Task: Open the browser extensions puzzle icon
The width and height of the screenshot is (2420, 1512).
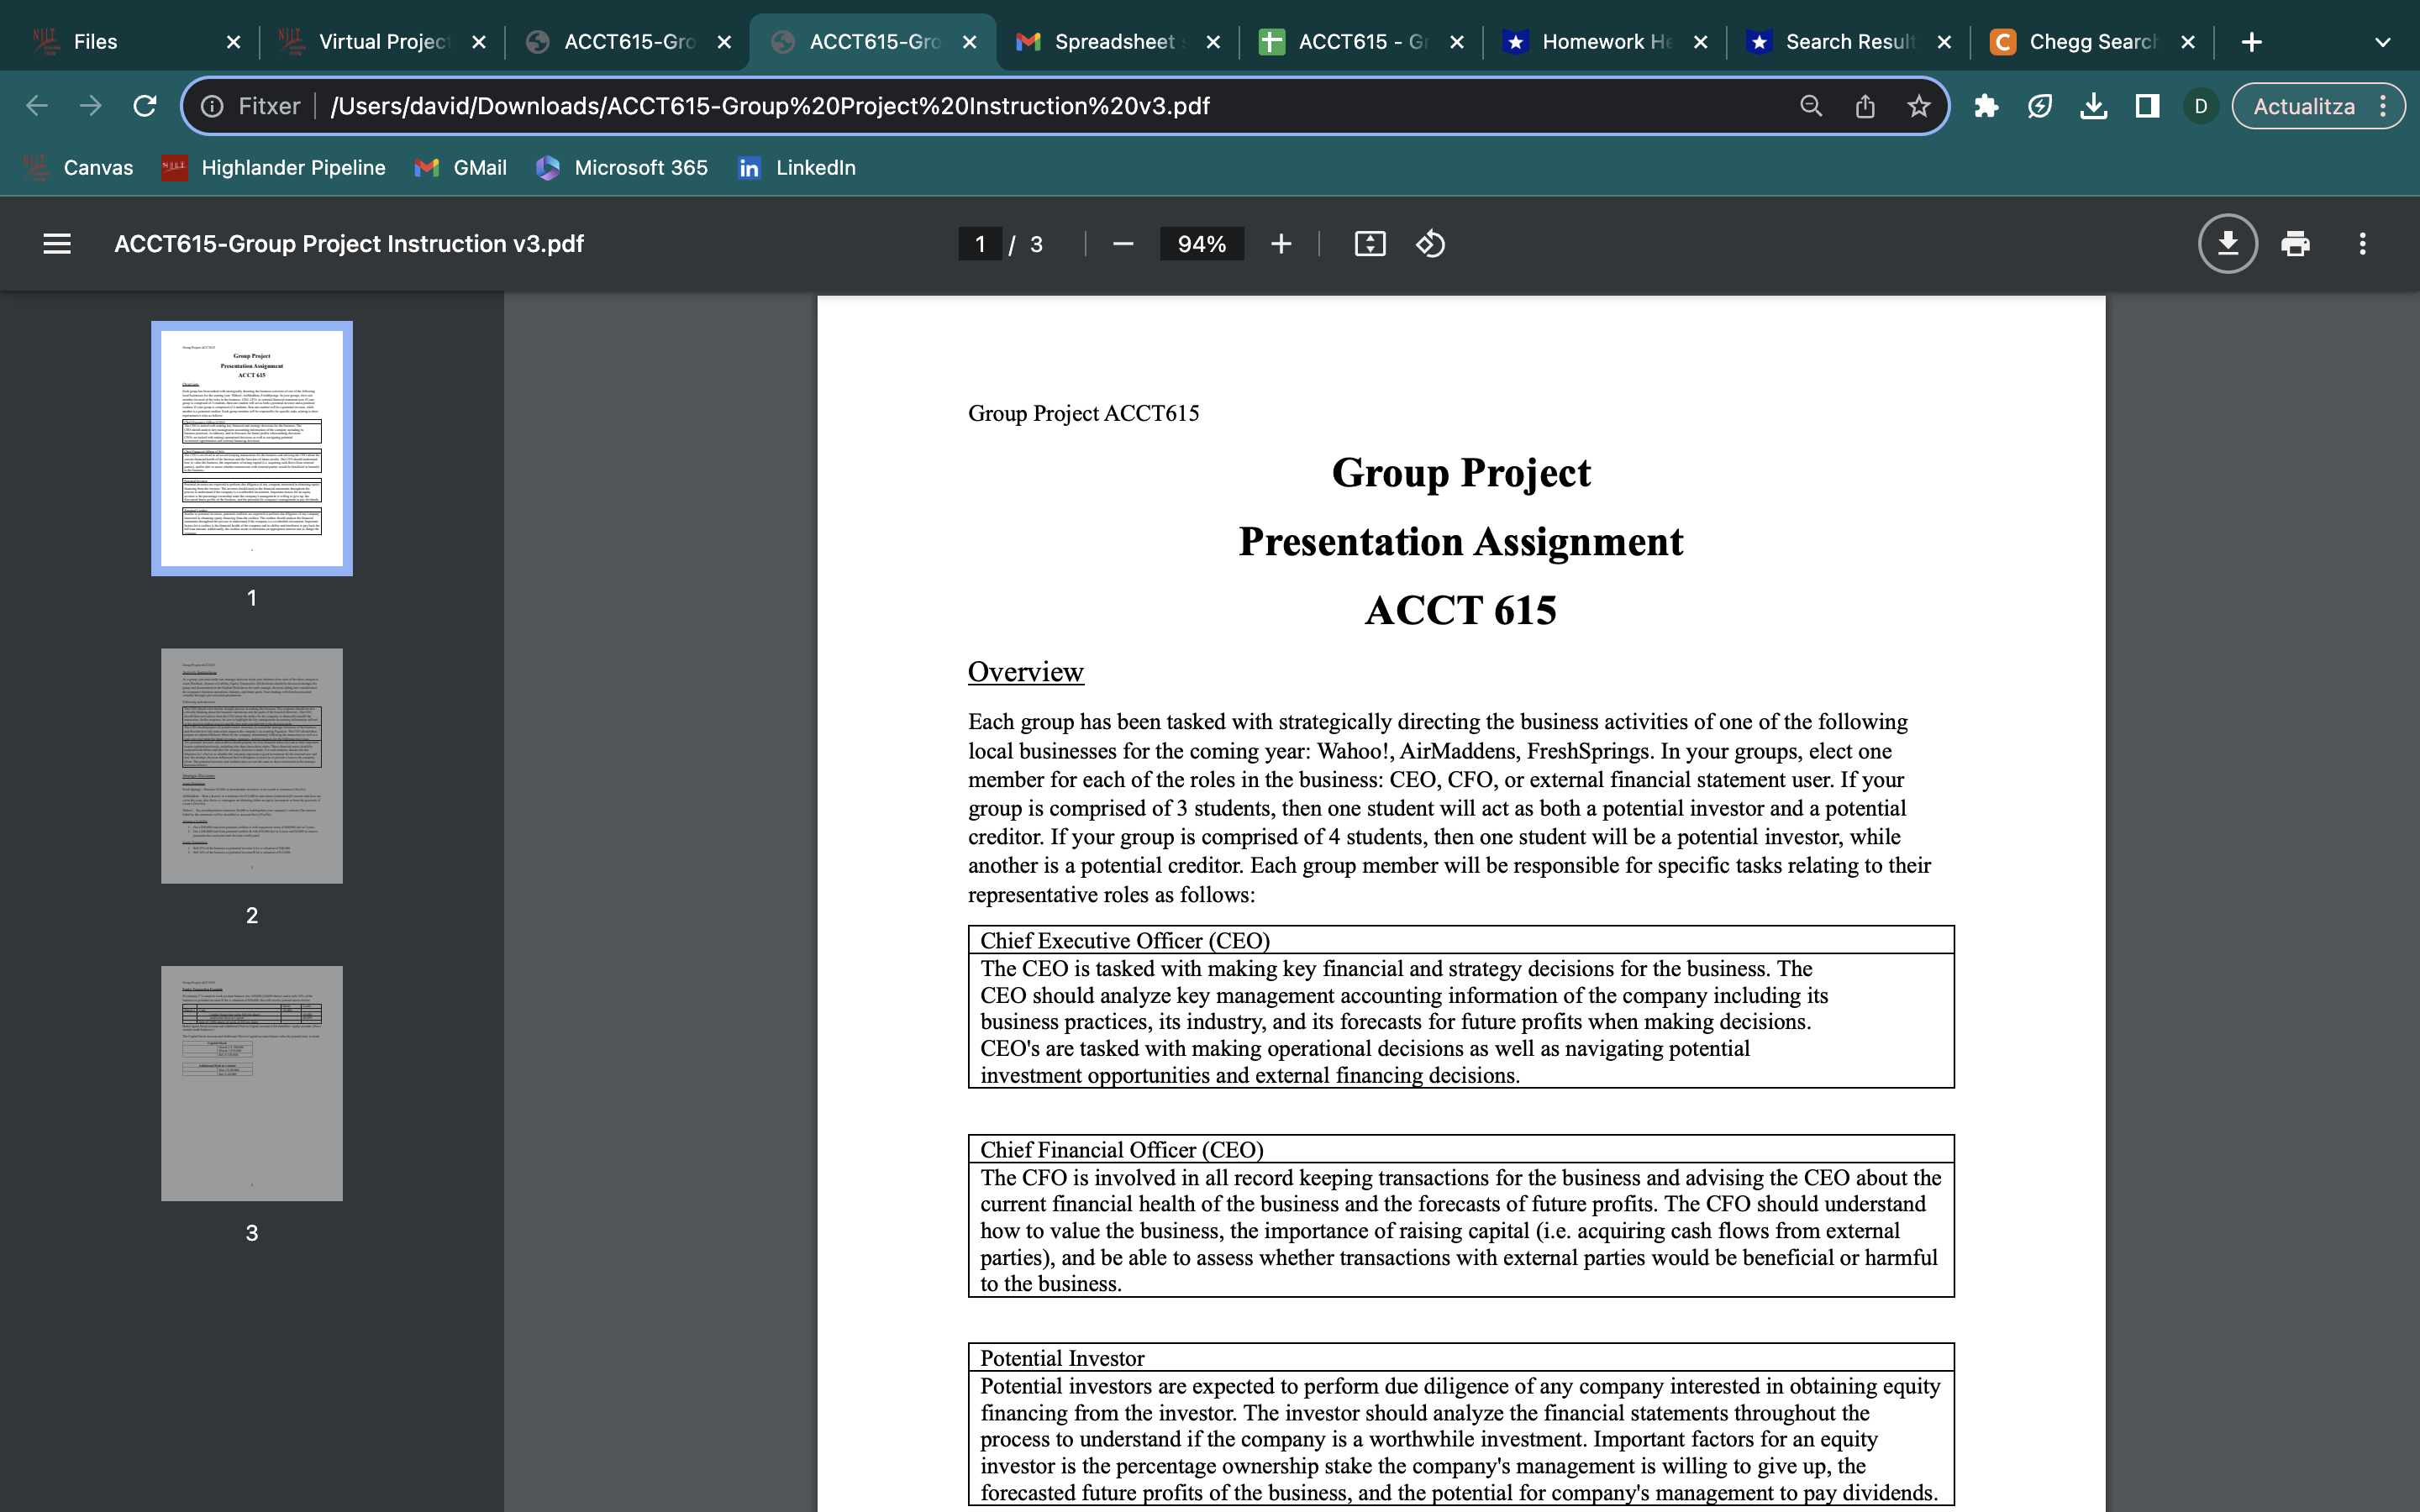Action: coord(1986,105)
